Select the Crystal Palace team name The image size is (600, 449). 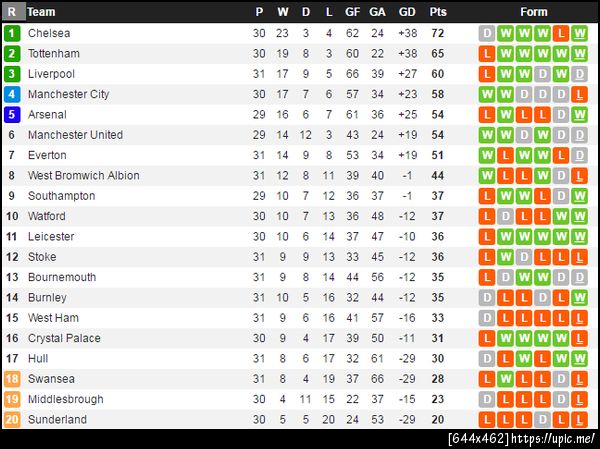pos(64,338)
